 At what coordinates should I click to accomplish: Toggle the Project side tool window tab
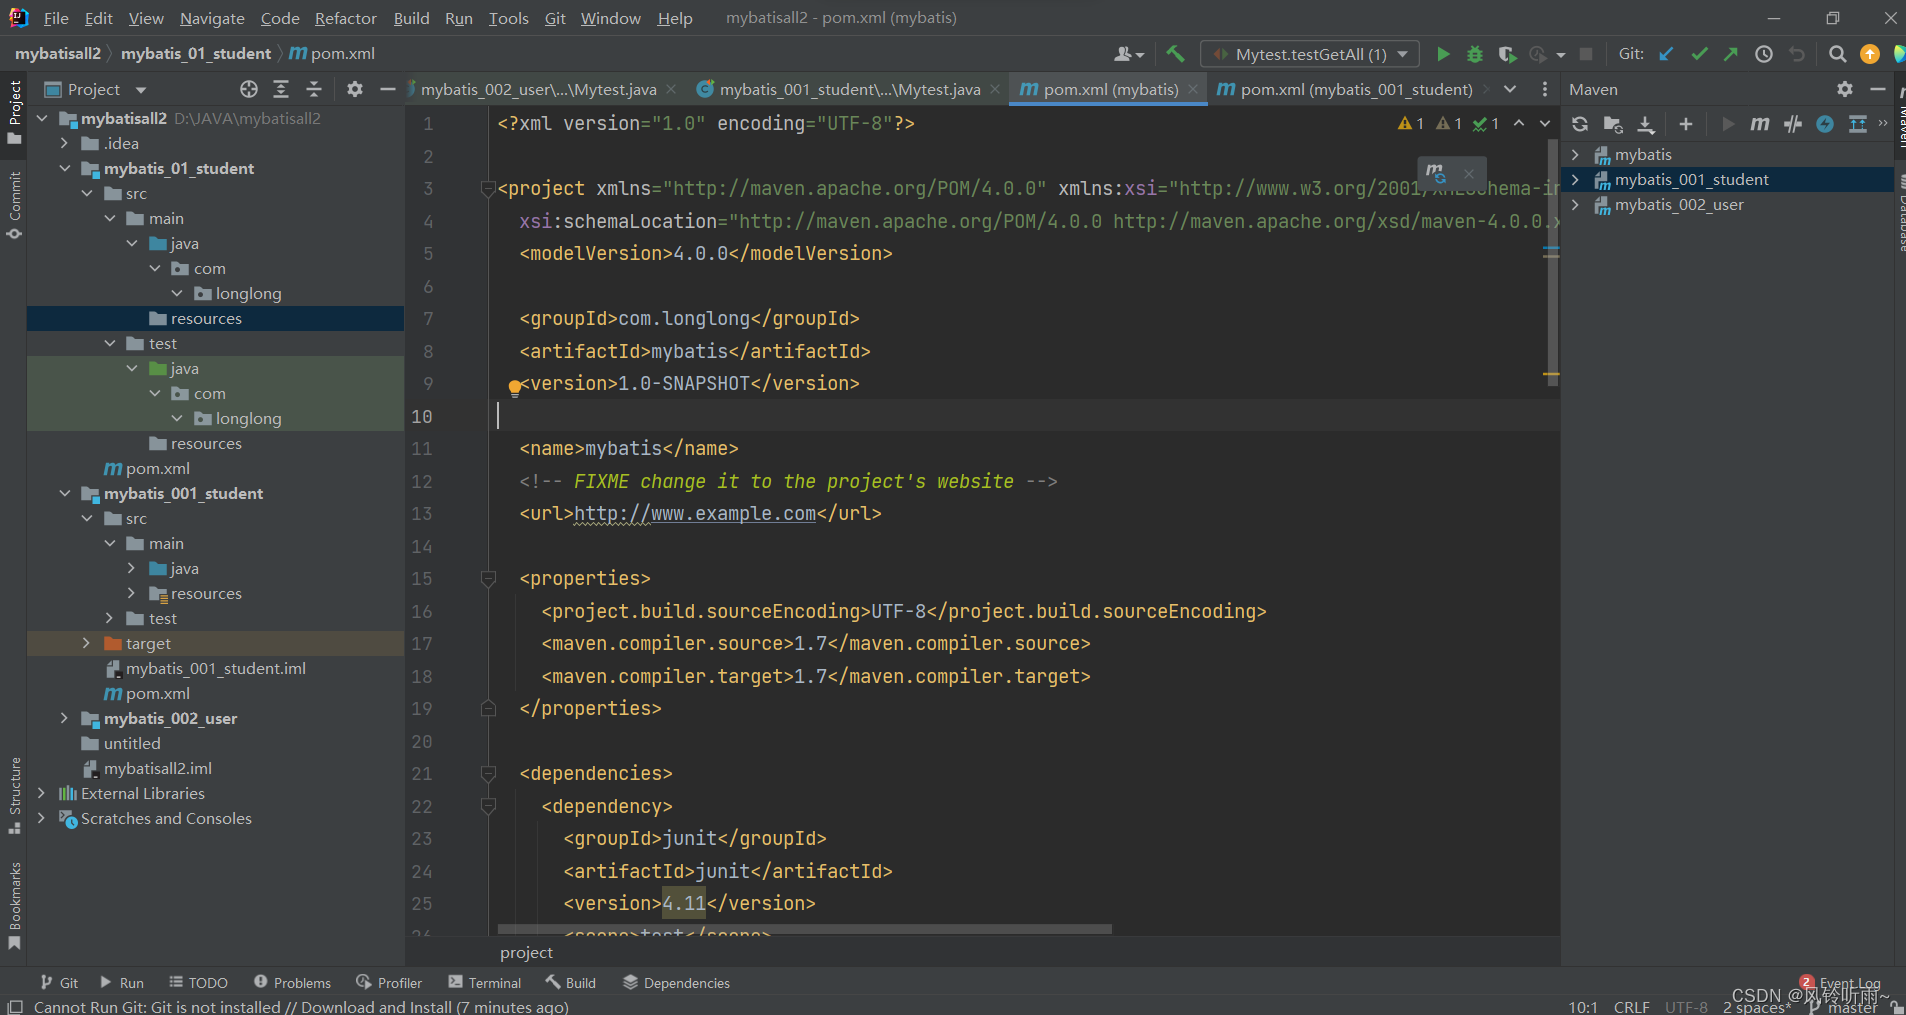14,112
